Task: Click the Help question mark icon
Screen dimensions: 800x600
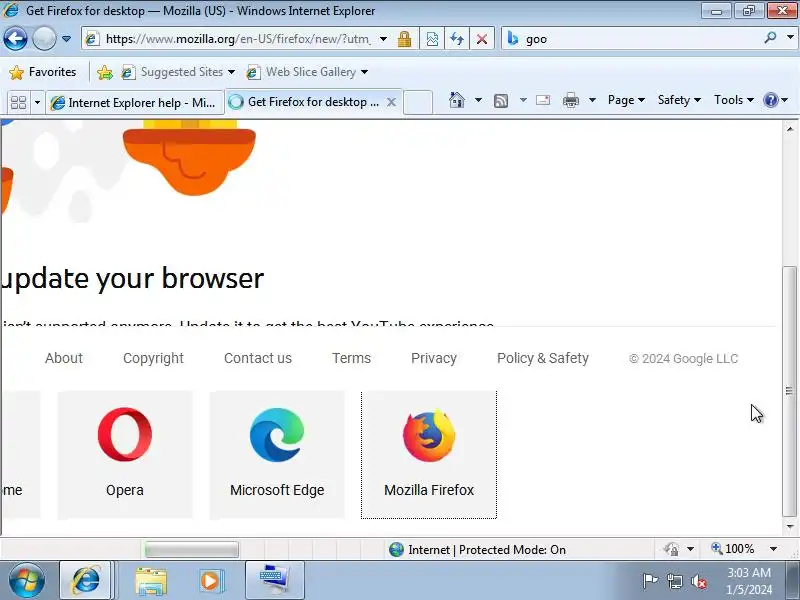Action: pyautogui.click(x=770, y=100)
